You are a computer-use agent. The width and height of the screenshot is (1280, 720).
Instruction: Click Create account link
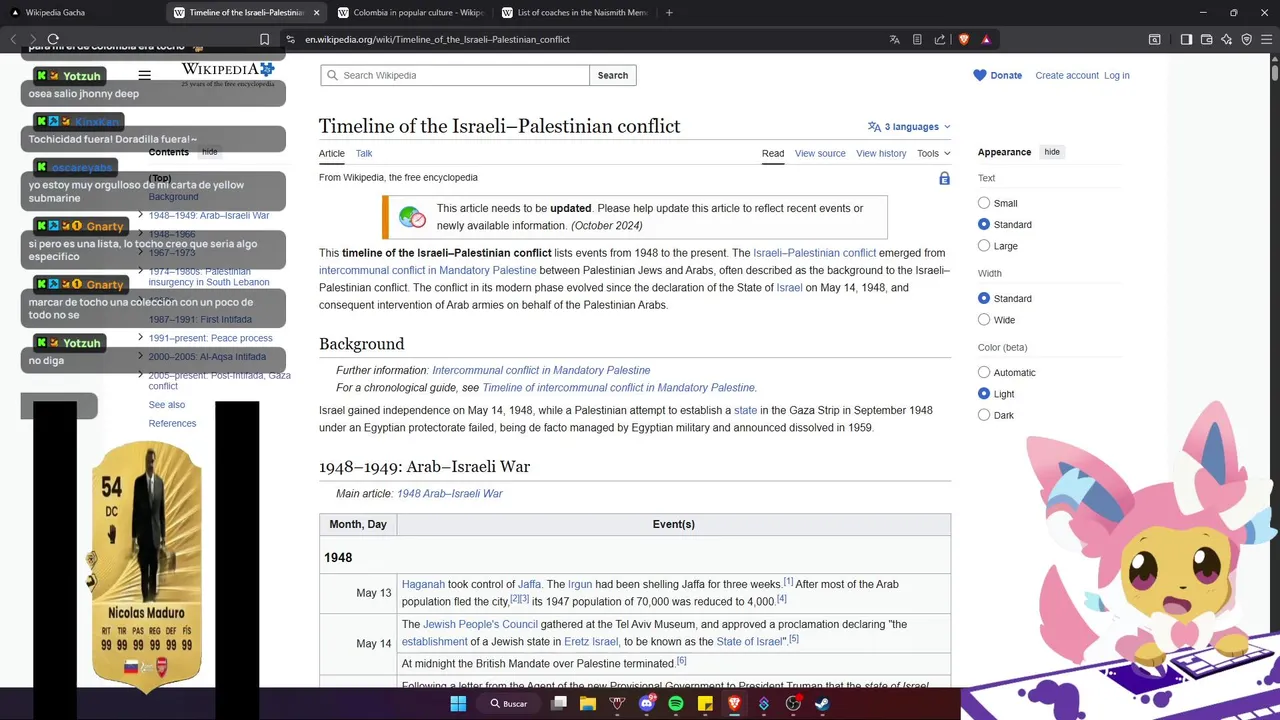click(1067, 75)
